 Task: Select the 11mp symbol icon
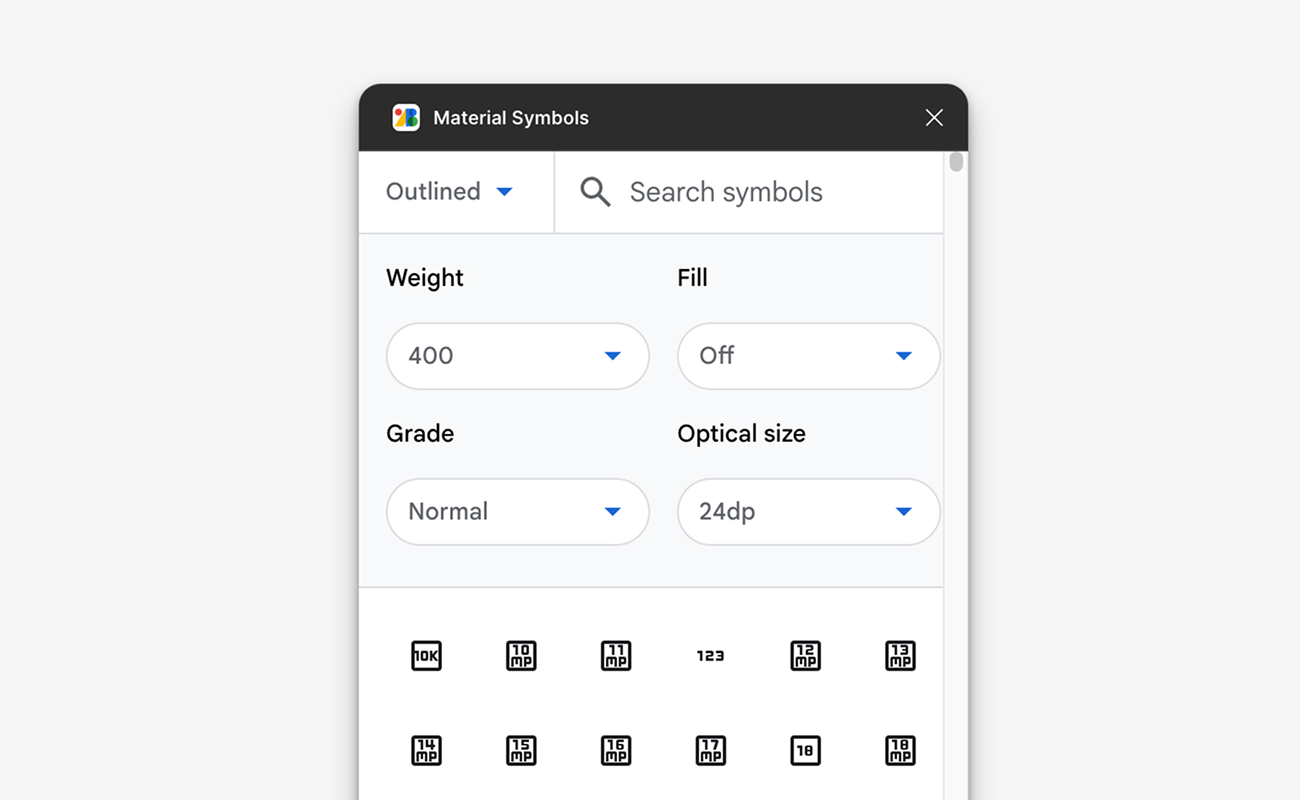tap(616, 656)
